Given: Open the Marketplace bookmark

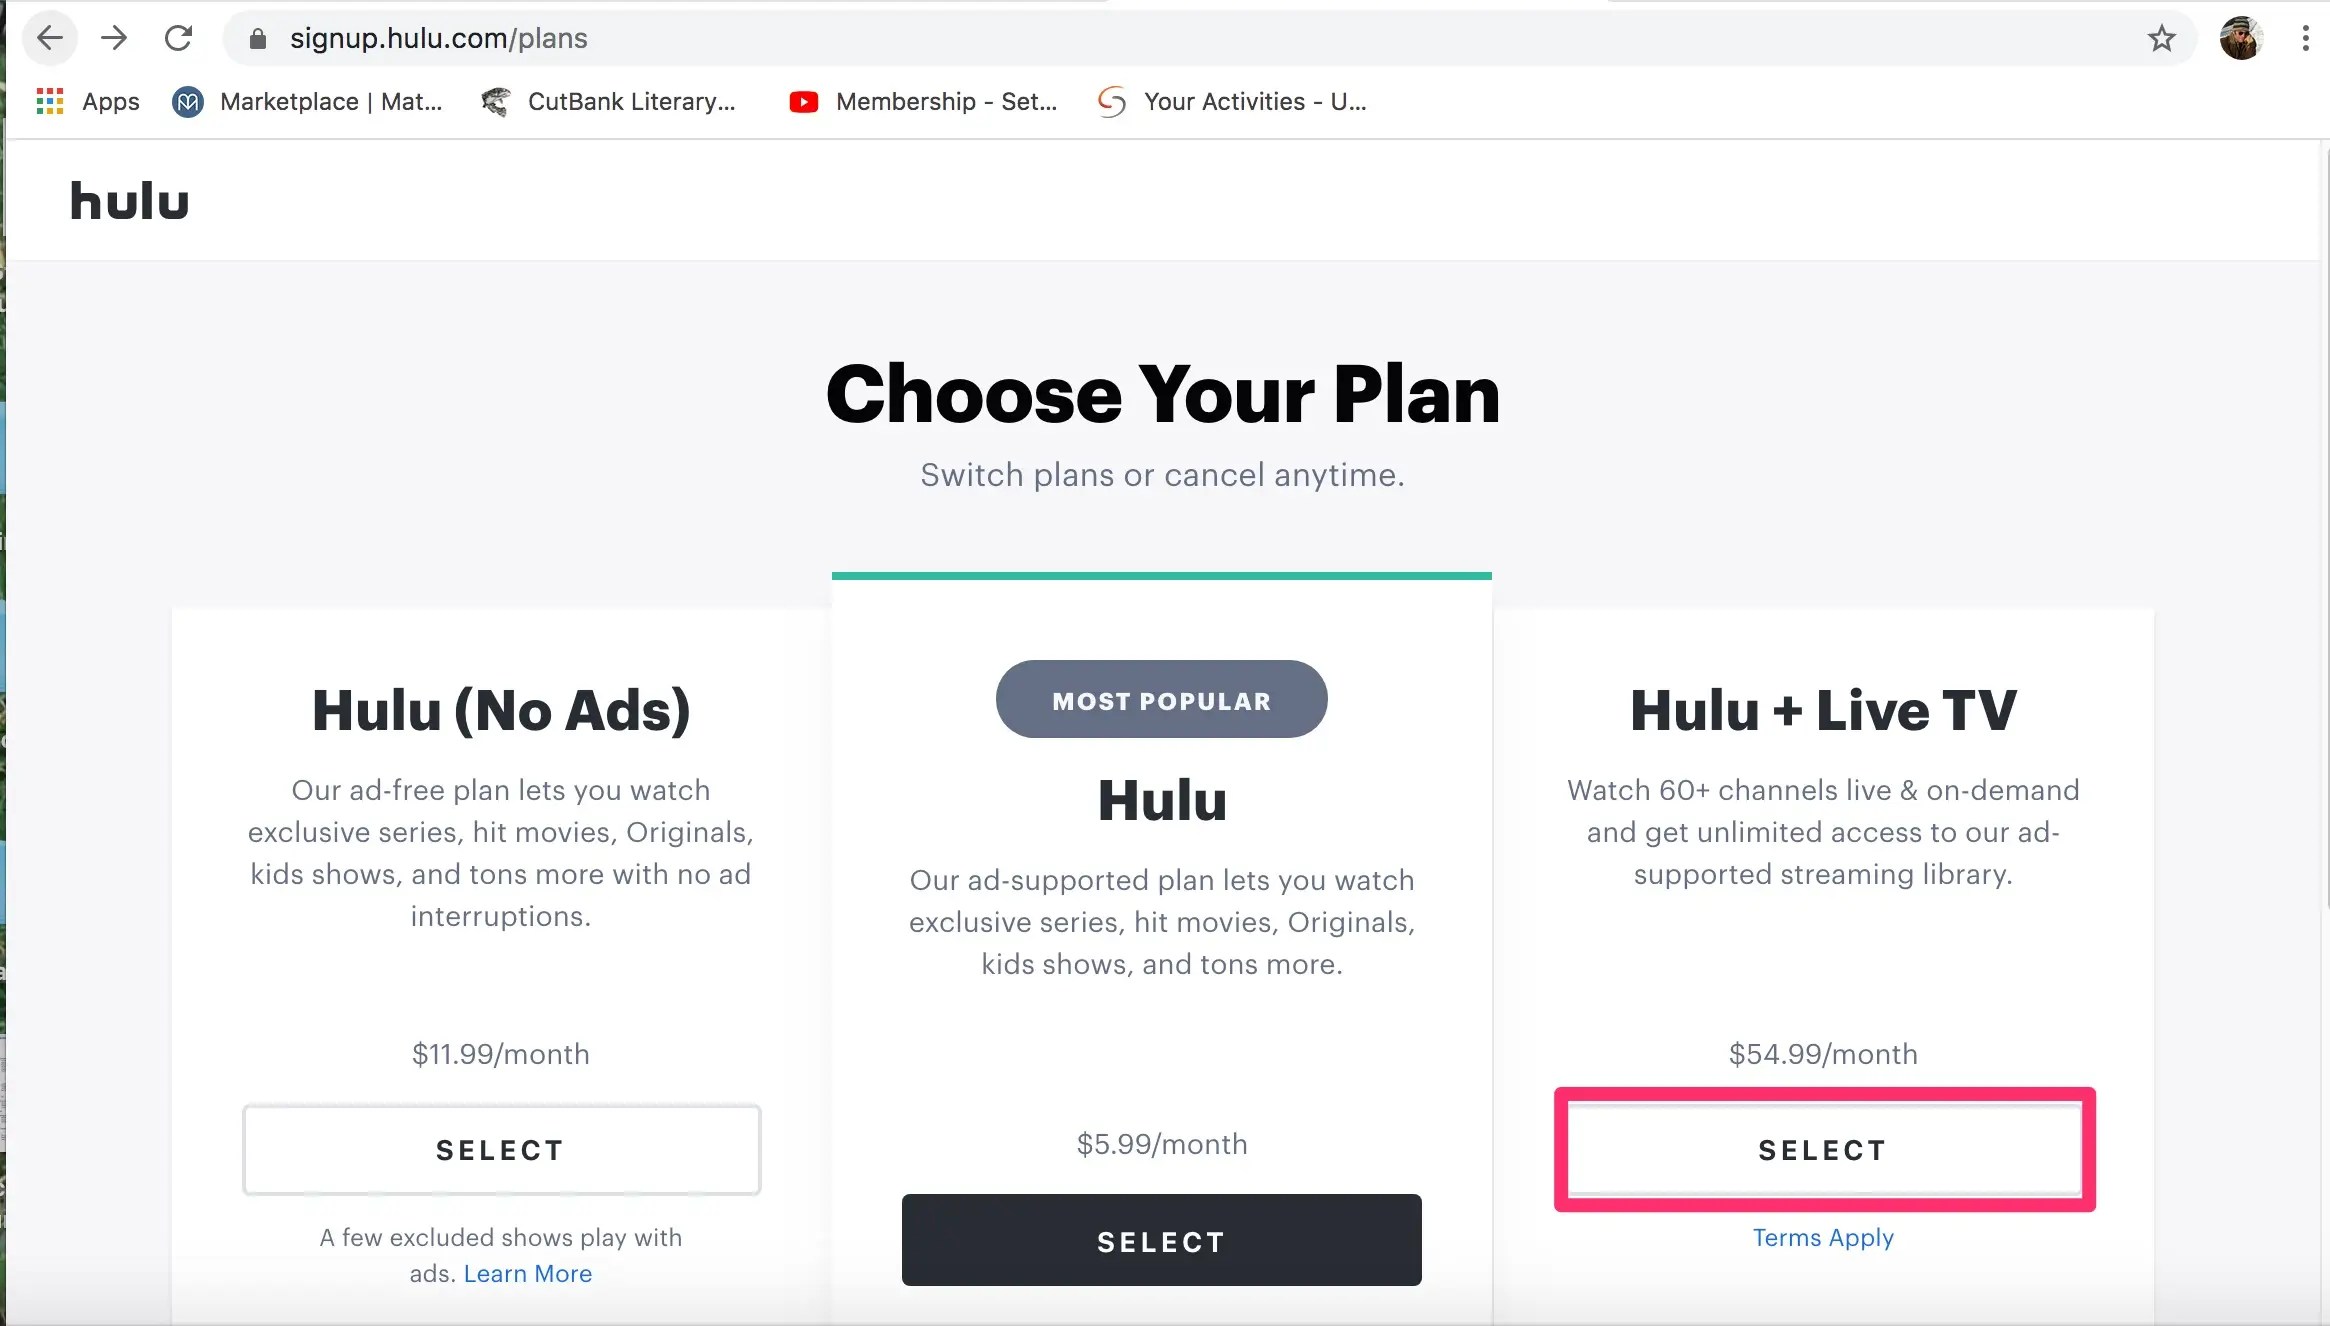Looking at the screenshot, I should point(308,101).
